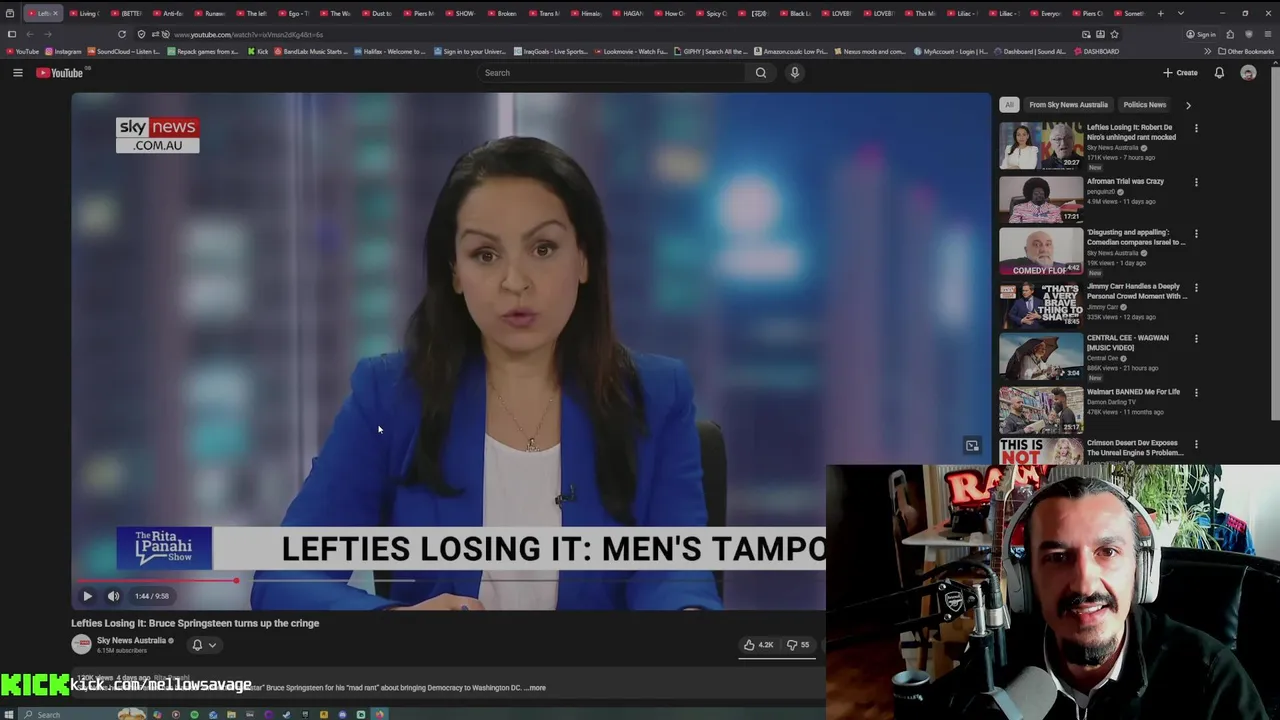Select From Sky News Australia chip

[x=1068, y=104]
